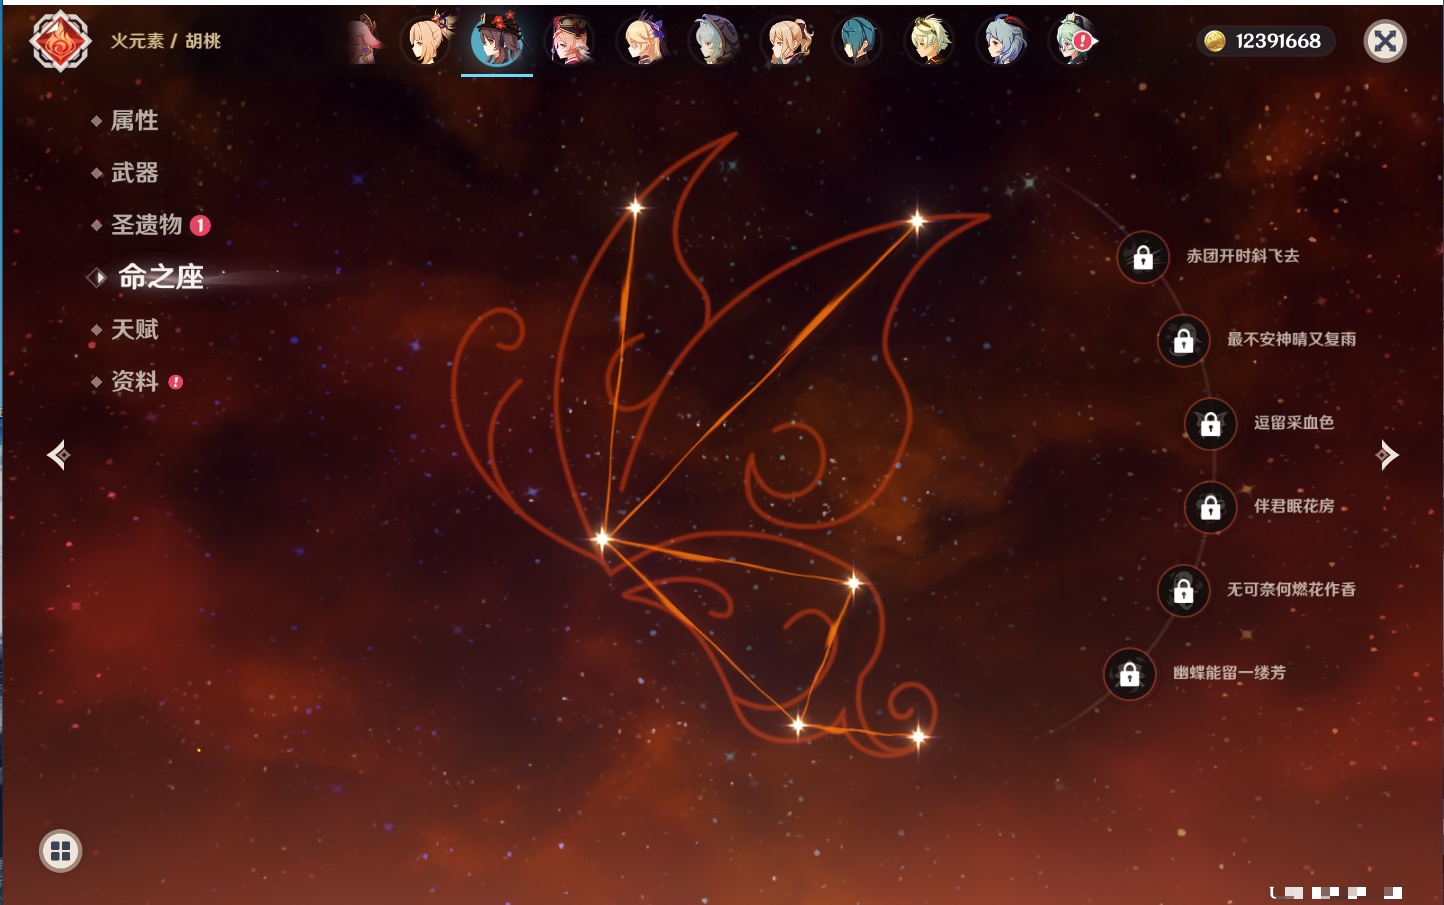Go to the 圣遗物 artifacts menu
Viewport: 1444px width, 905px height.
click(x=146, y=225)
